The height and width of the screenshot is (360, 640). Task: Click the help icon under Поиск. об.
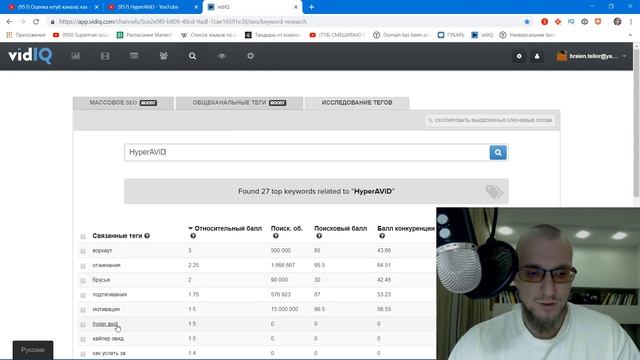click(276, 236)
